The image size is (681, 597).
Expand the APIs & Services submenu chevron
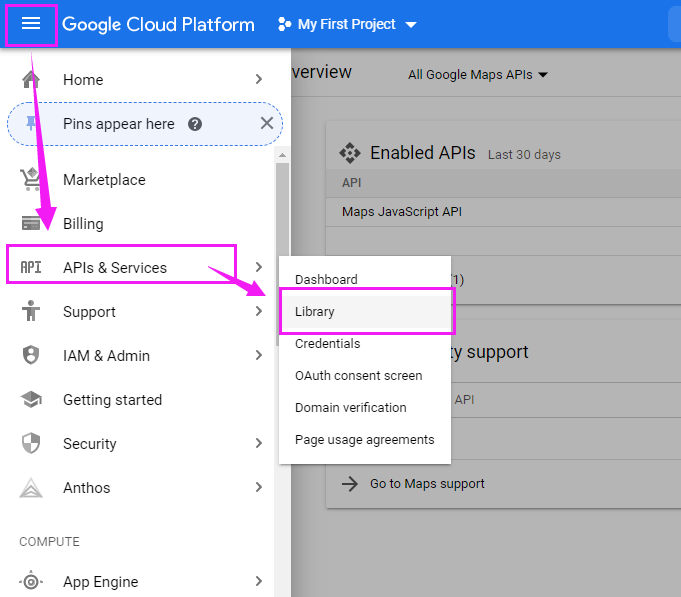point(259,267)
